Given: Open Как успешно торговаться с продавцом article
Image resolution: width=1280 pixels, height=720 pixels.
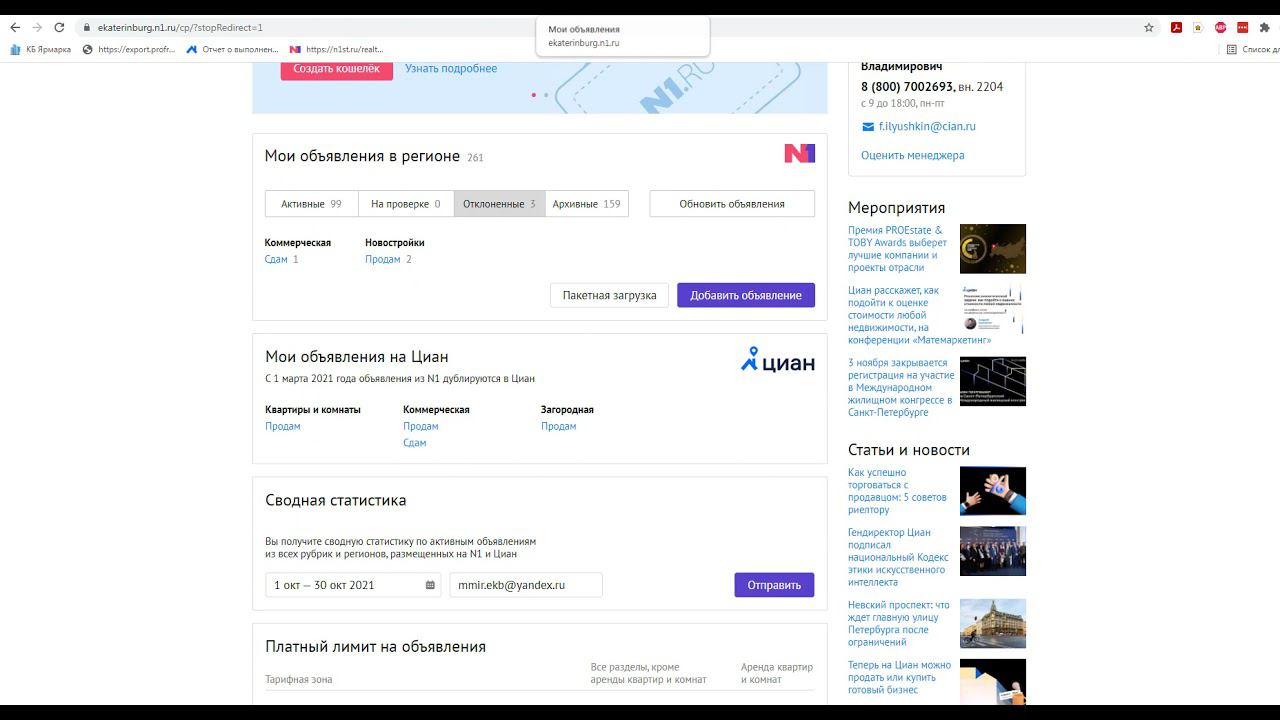Looking at the screenshot, I should tap(898, 491).
